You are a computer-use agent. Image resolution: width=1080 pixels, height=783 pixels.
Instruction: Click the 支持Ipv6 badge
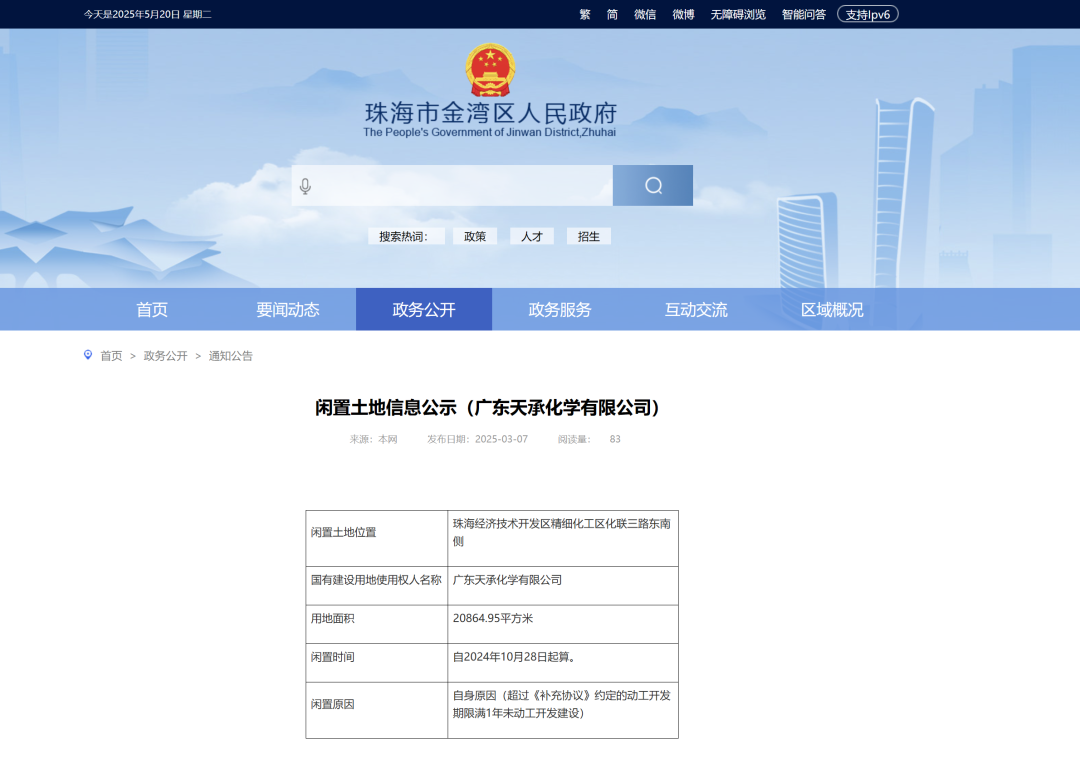click(866, 14)
